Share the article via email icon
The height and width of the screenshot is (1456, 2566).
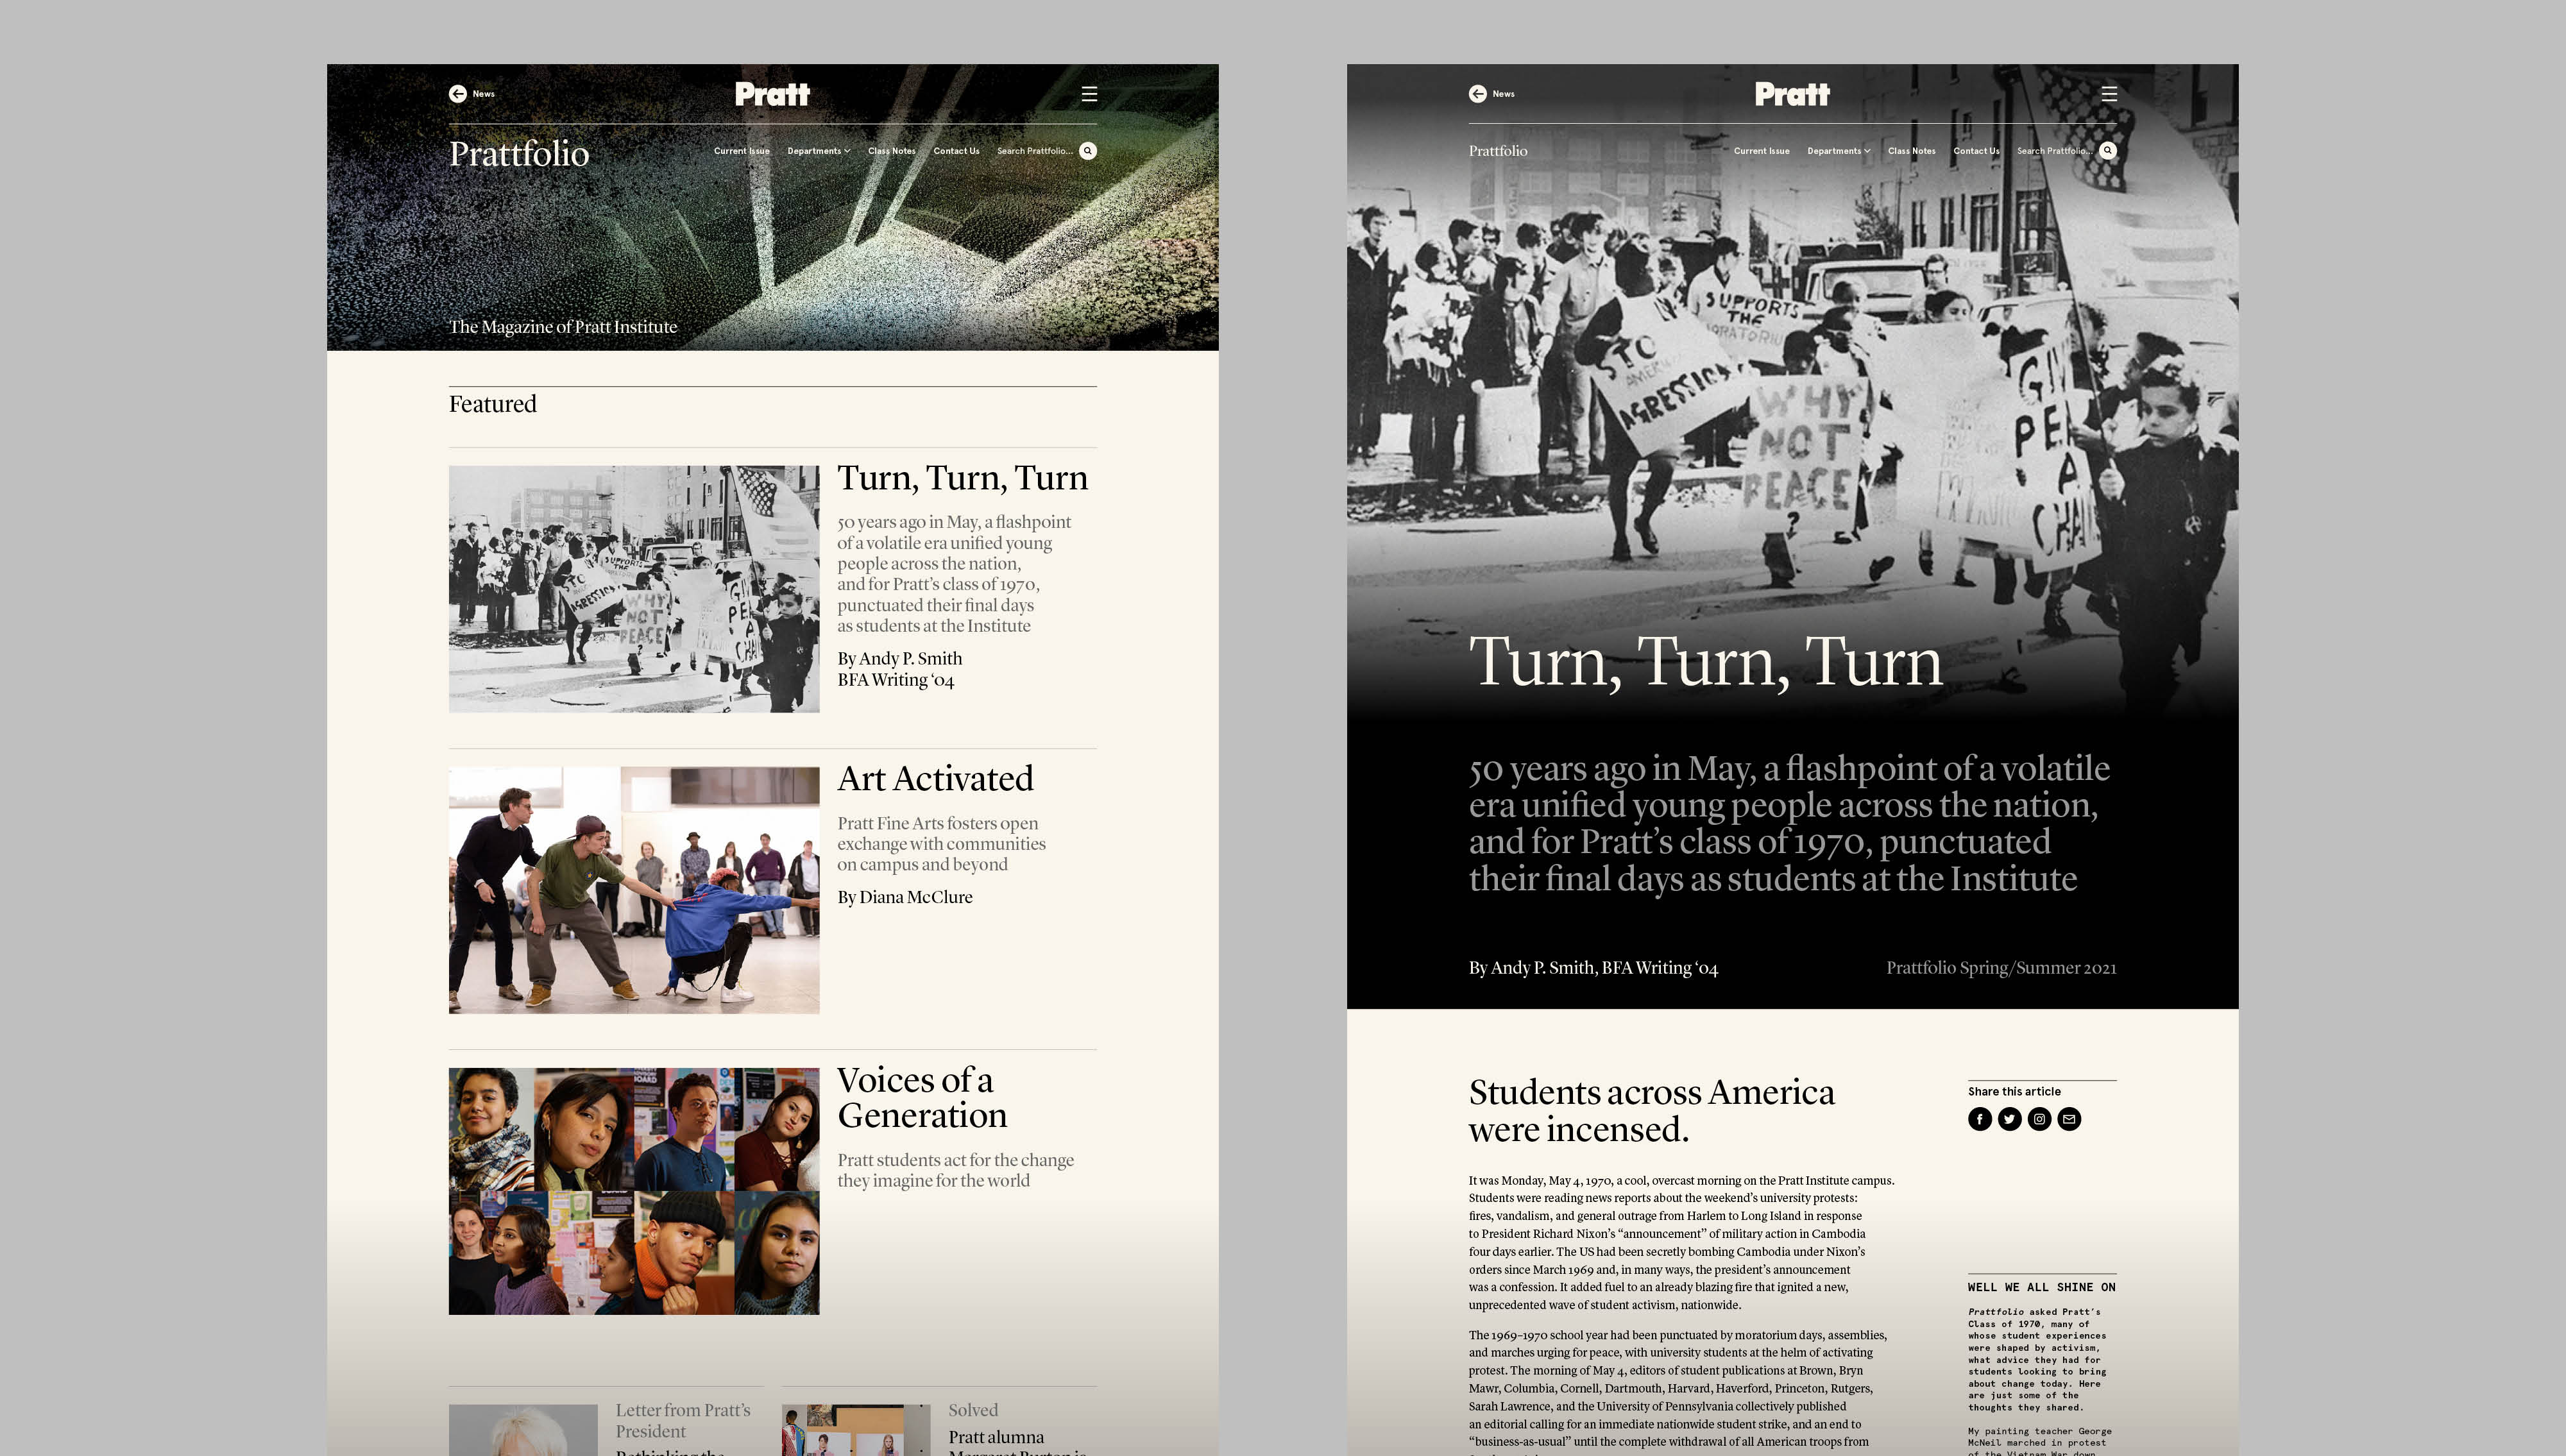[x=2069, y=1119]
